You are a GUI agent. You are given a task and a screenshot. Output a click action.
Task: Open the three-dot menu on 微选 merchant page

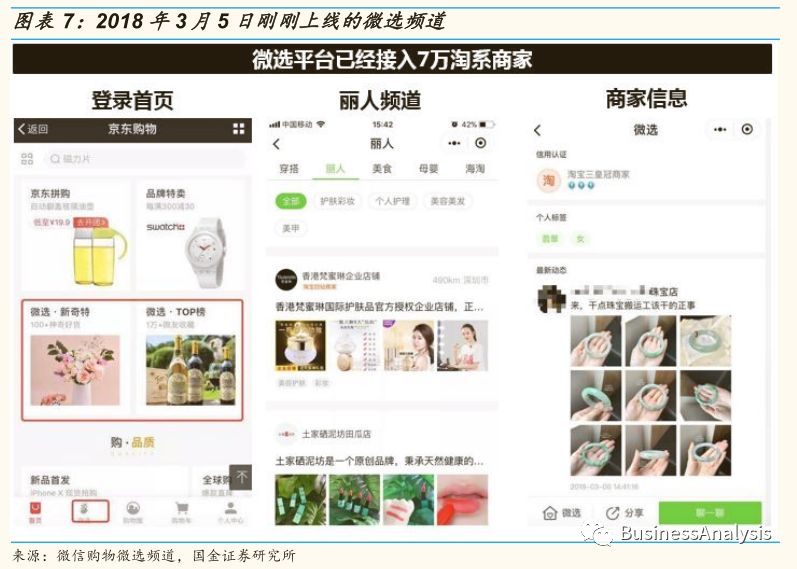[720, 130]
